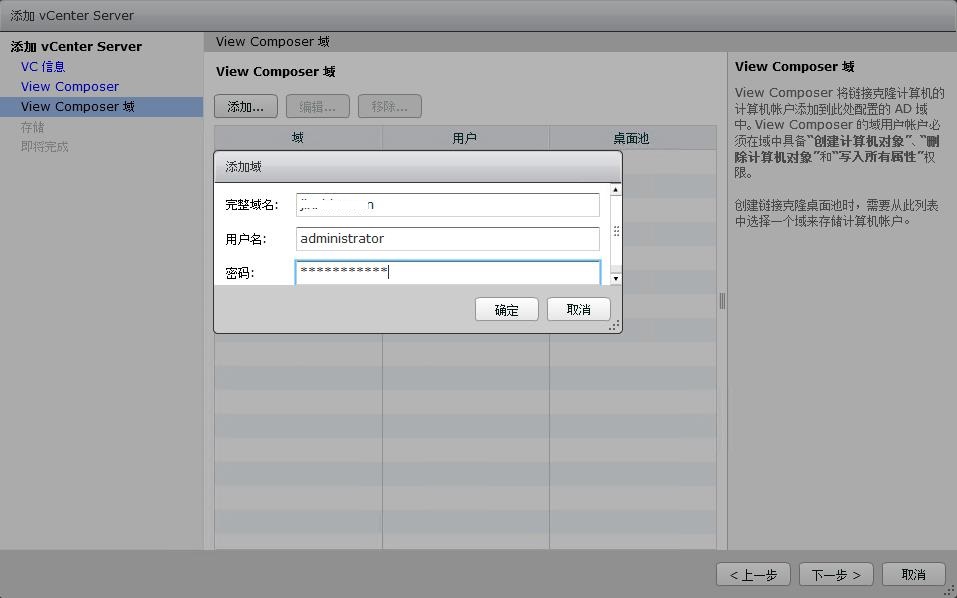Click 取消 at the bottom right of wizard
This screenshot has width=957, height=598.
pos(913,574)
